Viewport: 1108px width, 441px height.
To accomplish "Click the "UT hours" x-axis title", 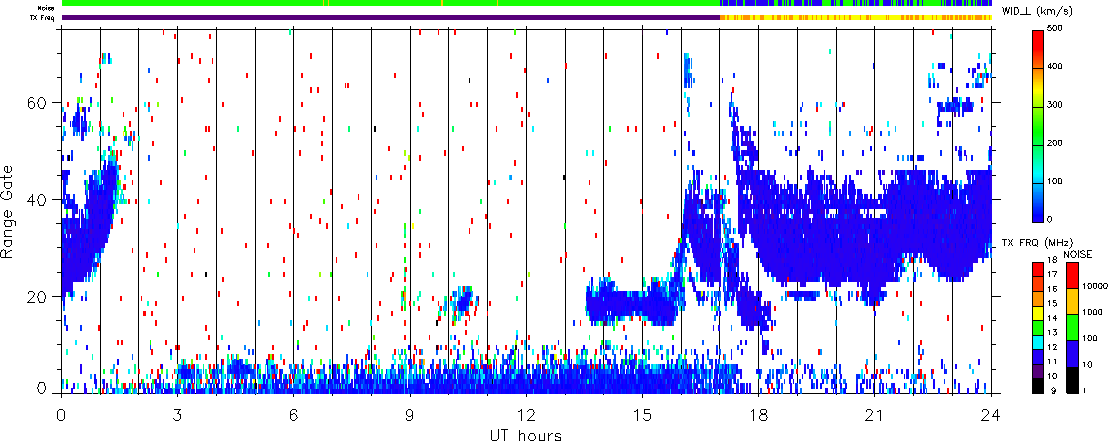I will tap(526, 434).
